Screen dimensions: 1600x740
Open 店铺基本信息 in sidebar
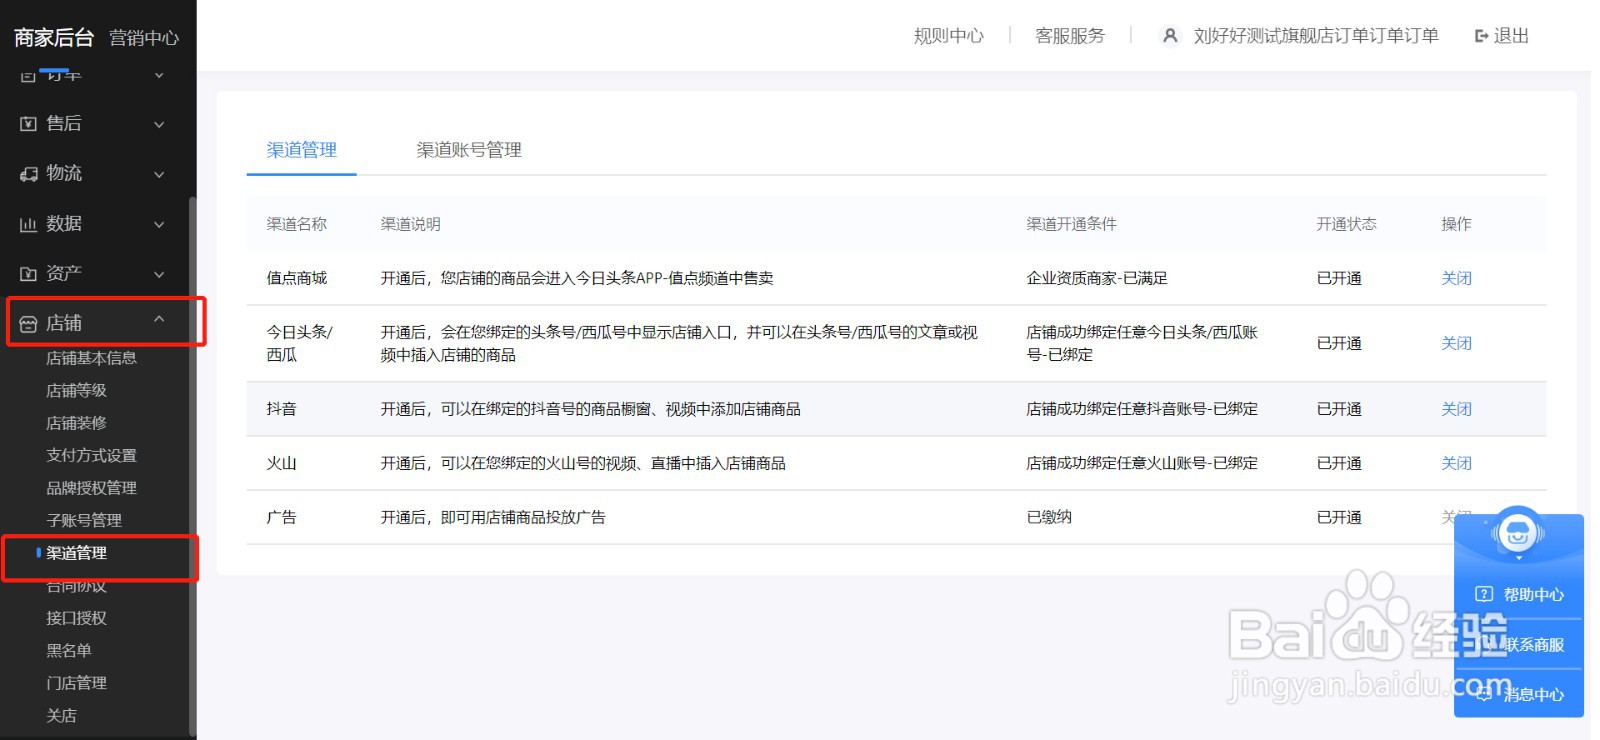[x=91, y=358]
